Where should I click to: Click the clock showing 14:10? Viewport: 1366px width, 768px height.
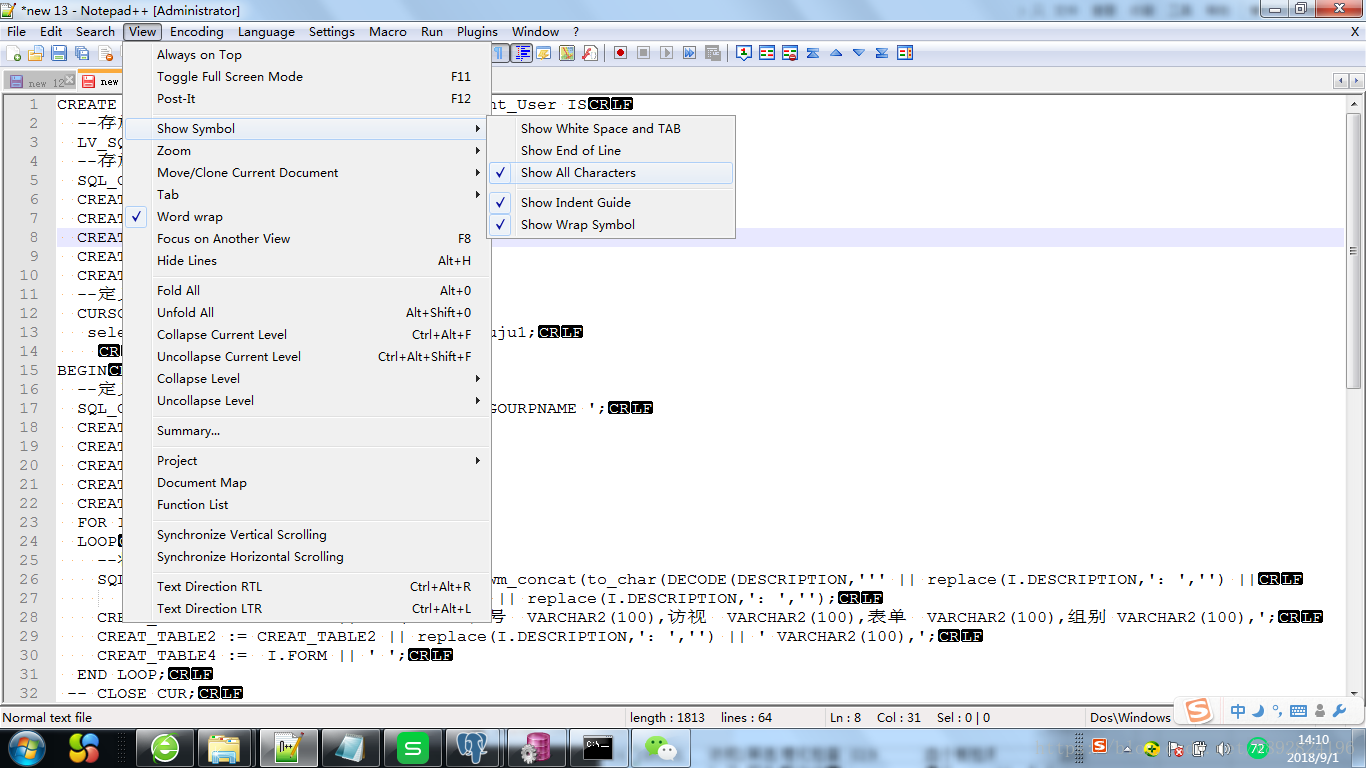tap(1313, 740)
